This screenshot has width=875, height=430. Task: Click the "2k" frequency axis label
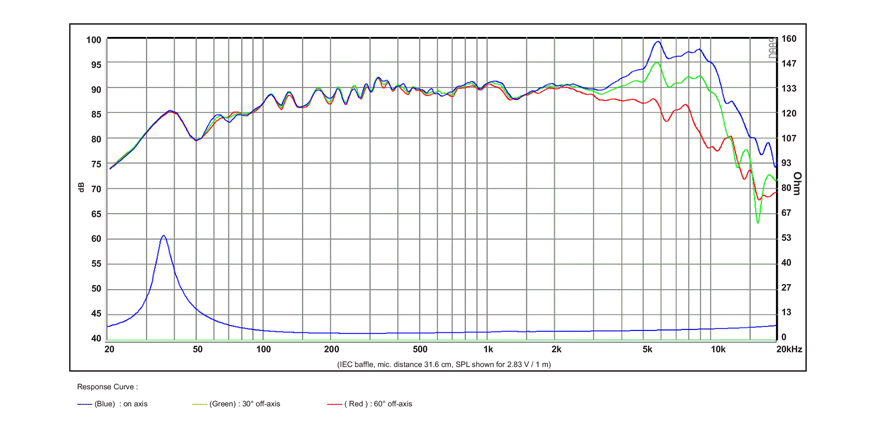tap(556, 350)
